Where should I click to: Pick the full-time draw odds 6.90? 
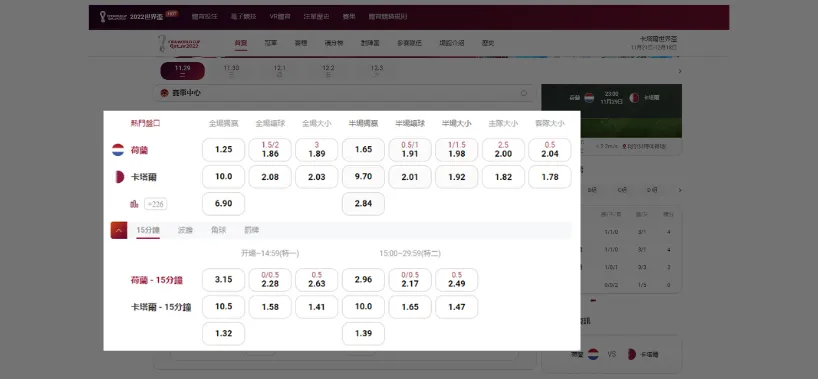pyautogui.click(x=223, y=204)
